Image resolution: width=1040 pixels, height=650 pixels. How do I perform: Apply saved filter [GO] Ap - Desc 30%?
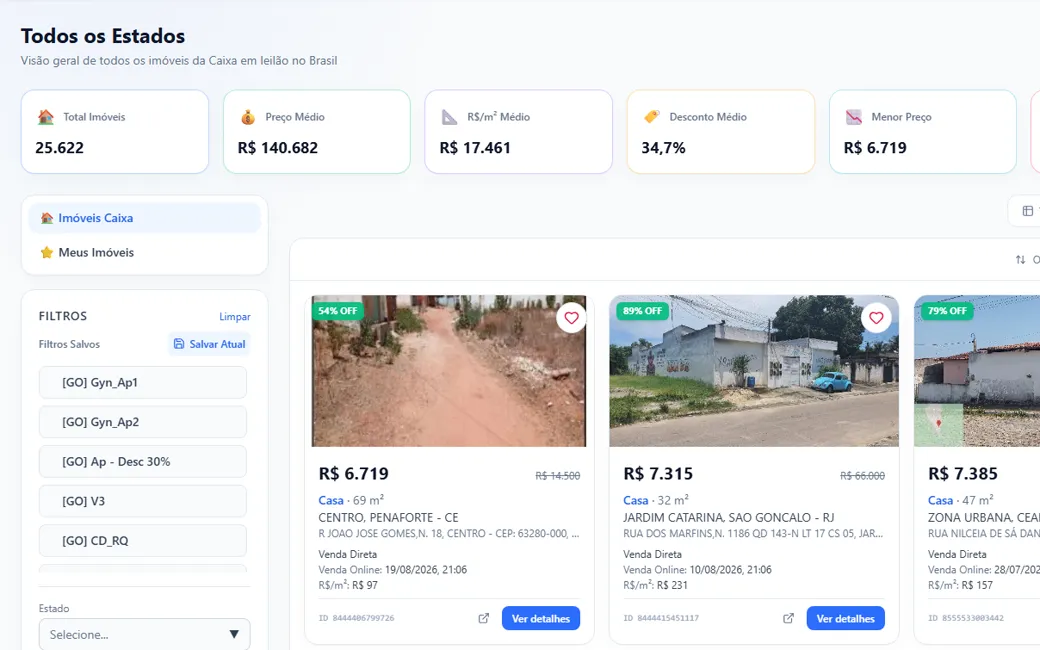[x=143, y=462]
